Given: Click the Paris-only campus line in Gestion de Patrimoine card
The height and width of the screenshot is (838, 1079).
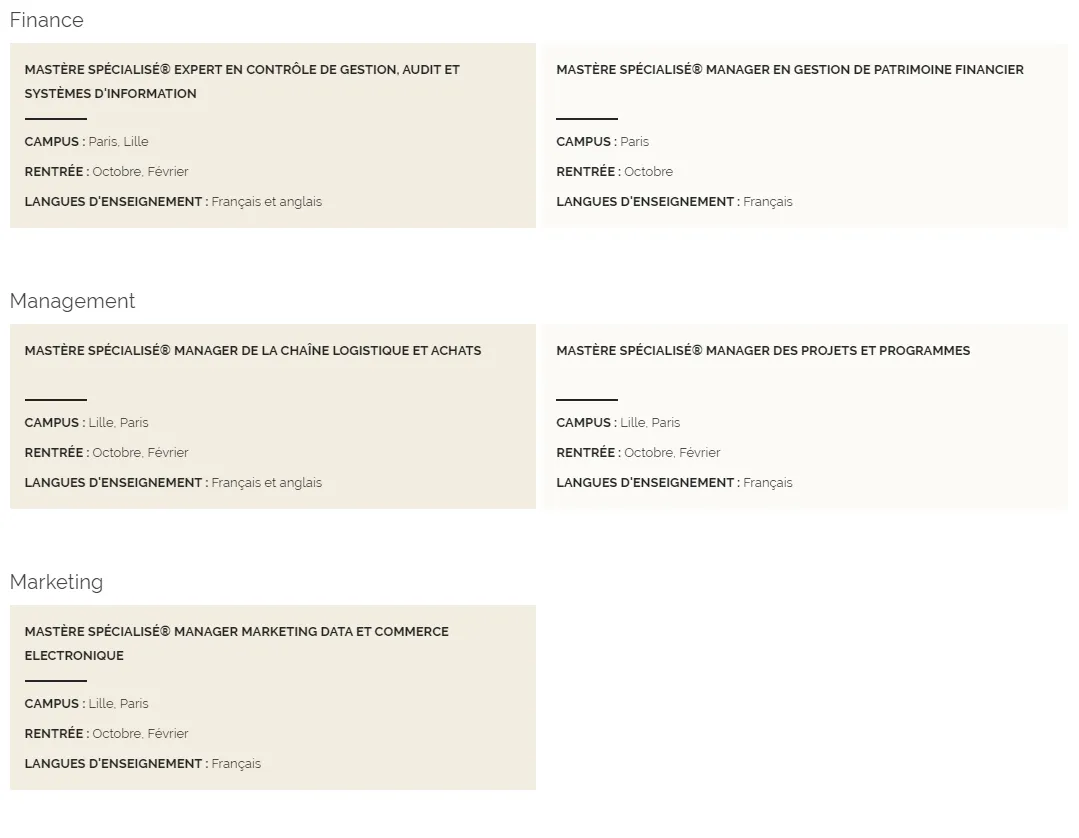Looking at the screenshot, I should pos(602,142).
